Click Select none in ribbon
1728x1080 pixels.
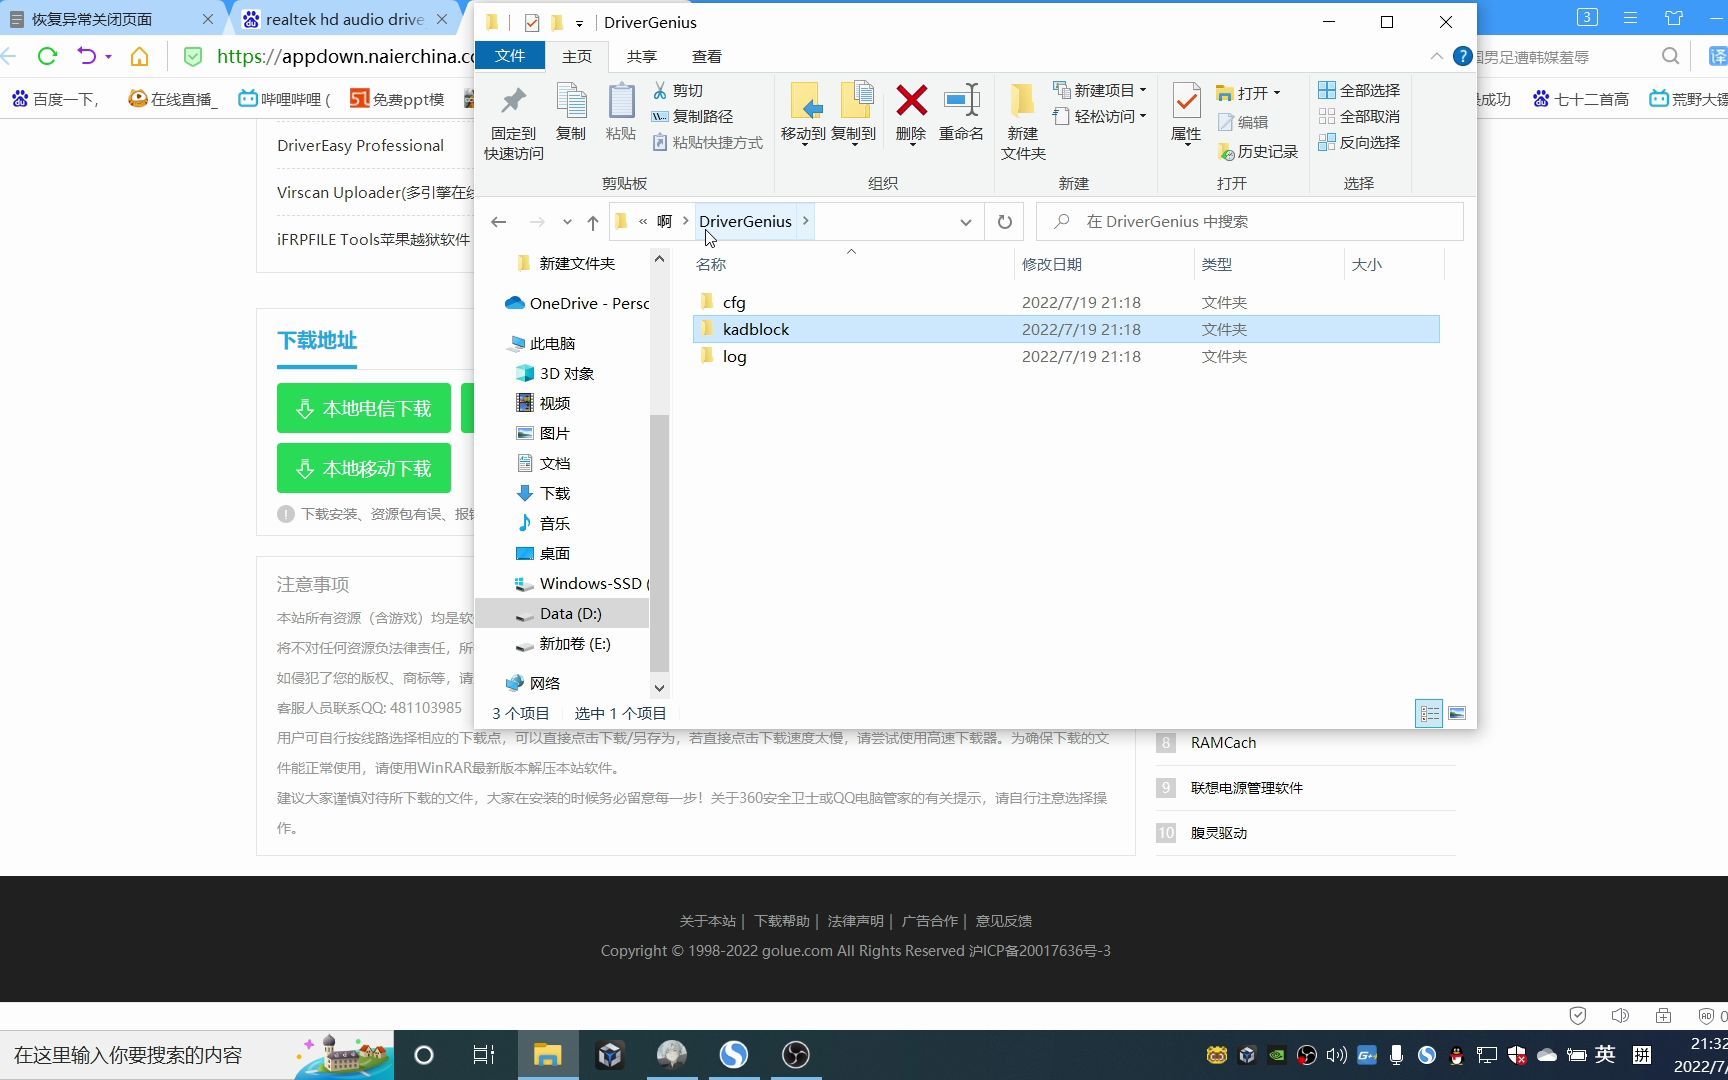tap(1359, 117)
